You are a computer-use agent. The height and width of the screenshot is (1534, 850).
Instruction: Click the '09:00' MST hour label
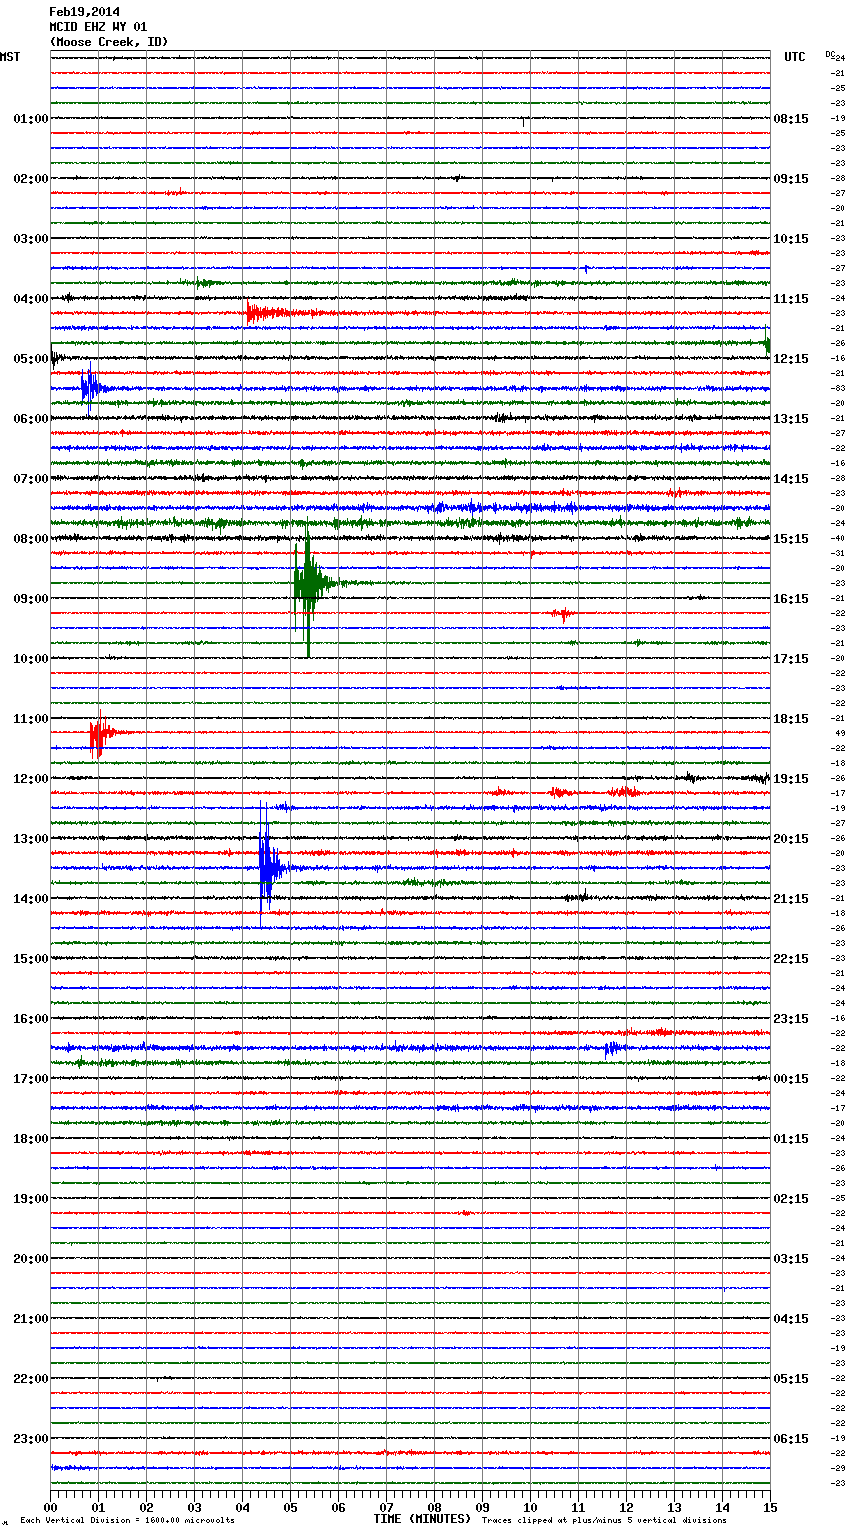(x=31, y=599)
